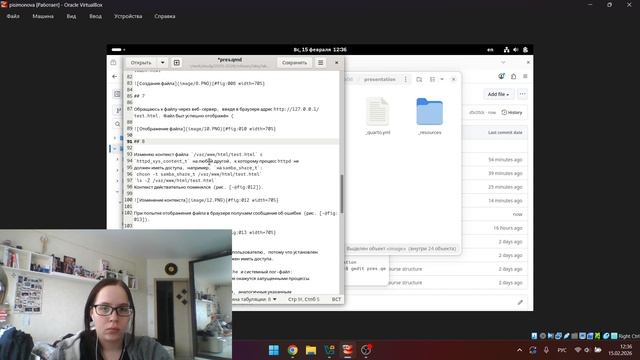This screenshot has width=640, height=360.
Task: Open the Add file dropdown
Action: point(498,94)
